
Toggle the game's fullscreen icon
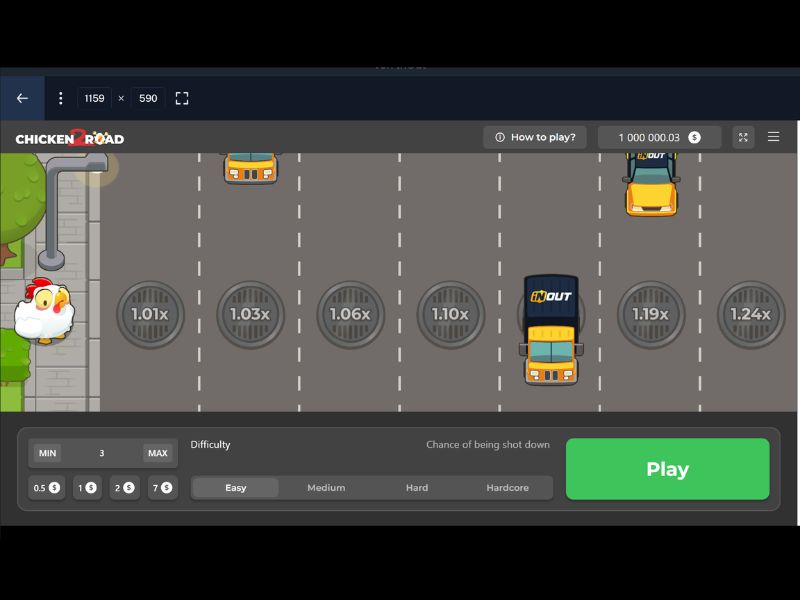click(x=742, y=137)
